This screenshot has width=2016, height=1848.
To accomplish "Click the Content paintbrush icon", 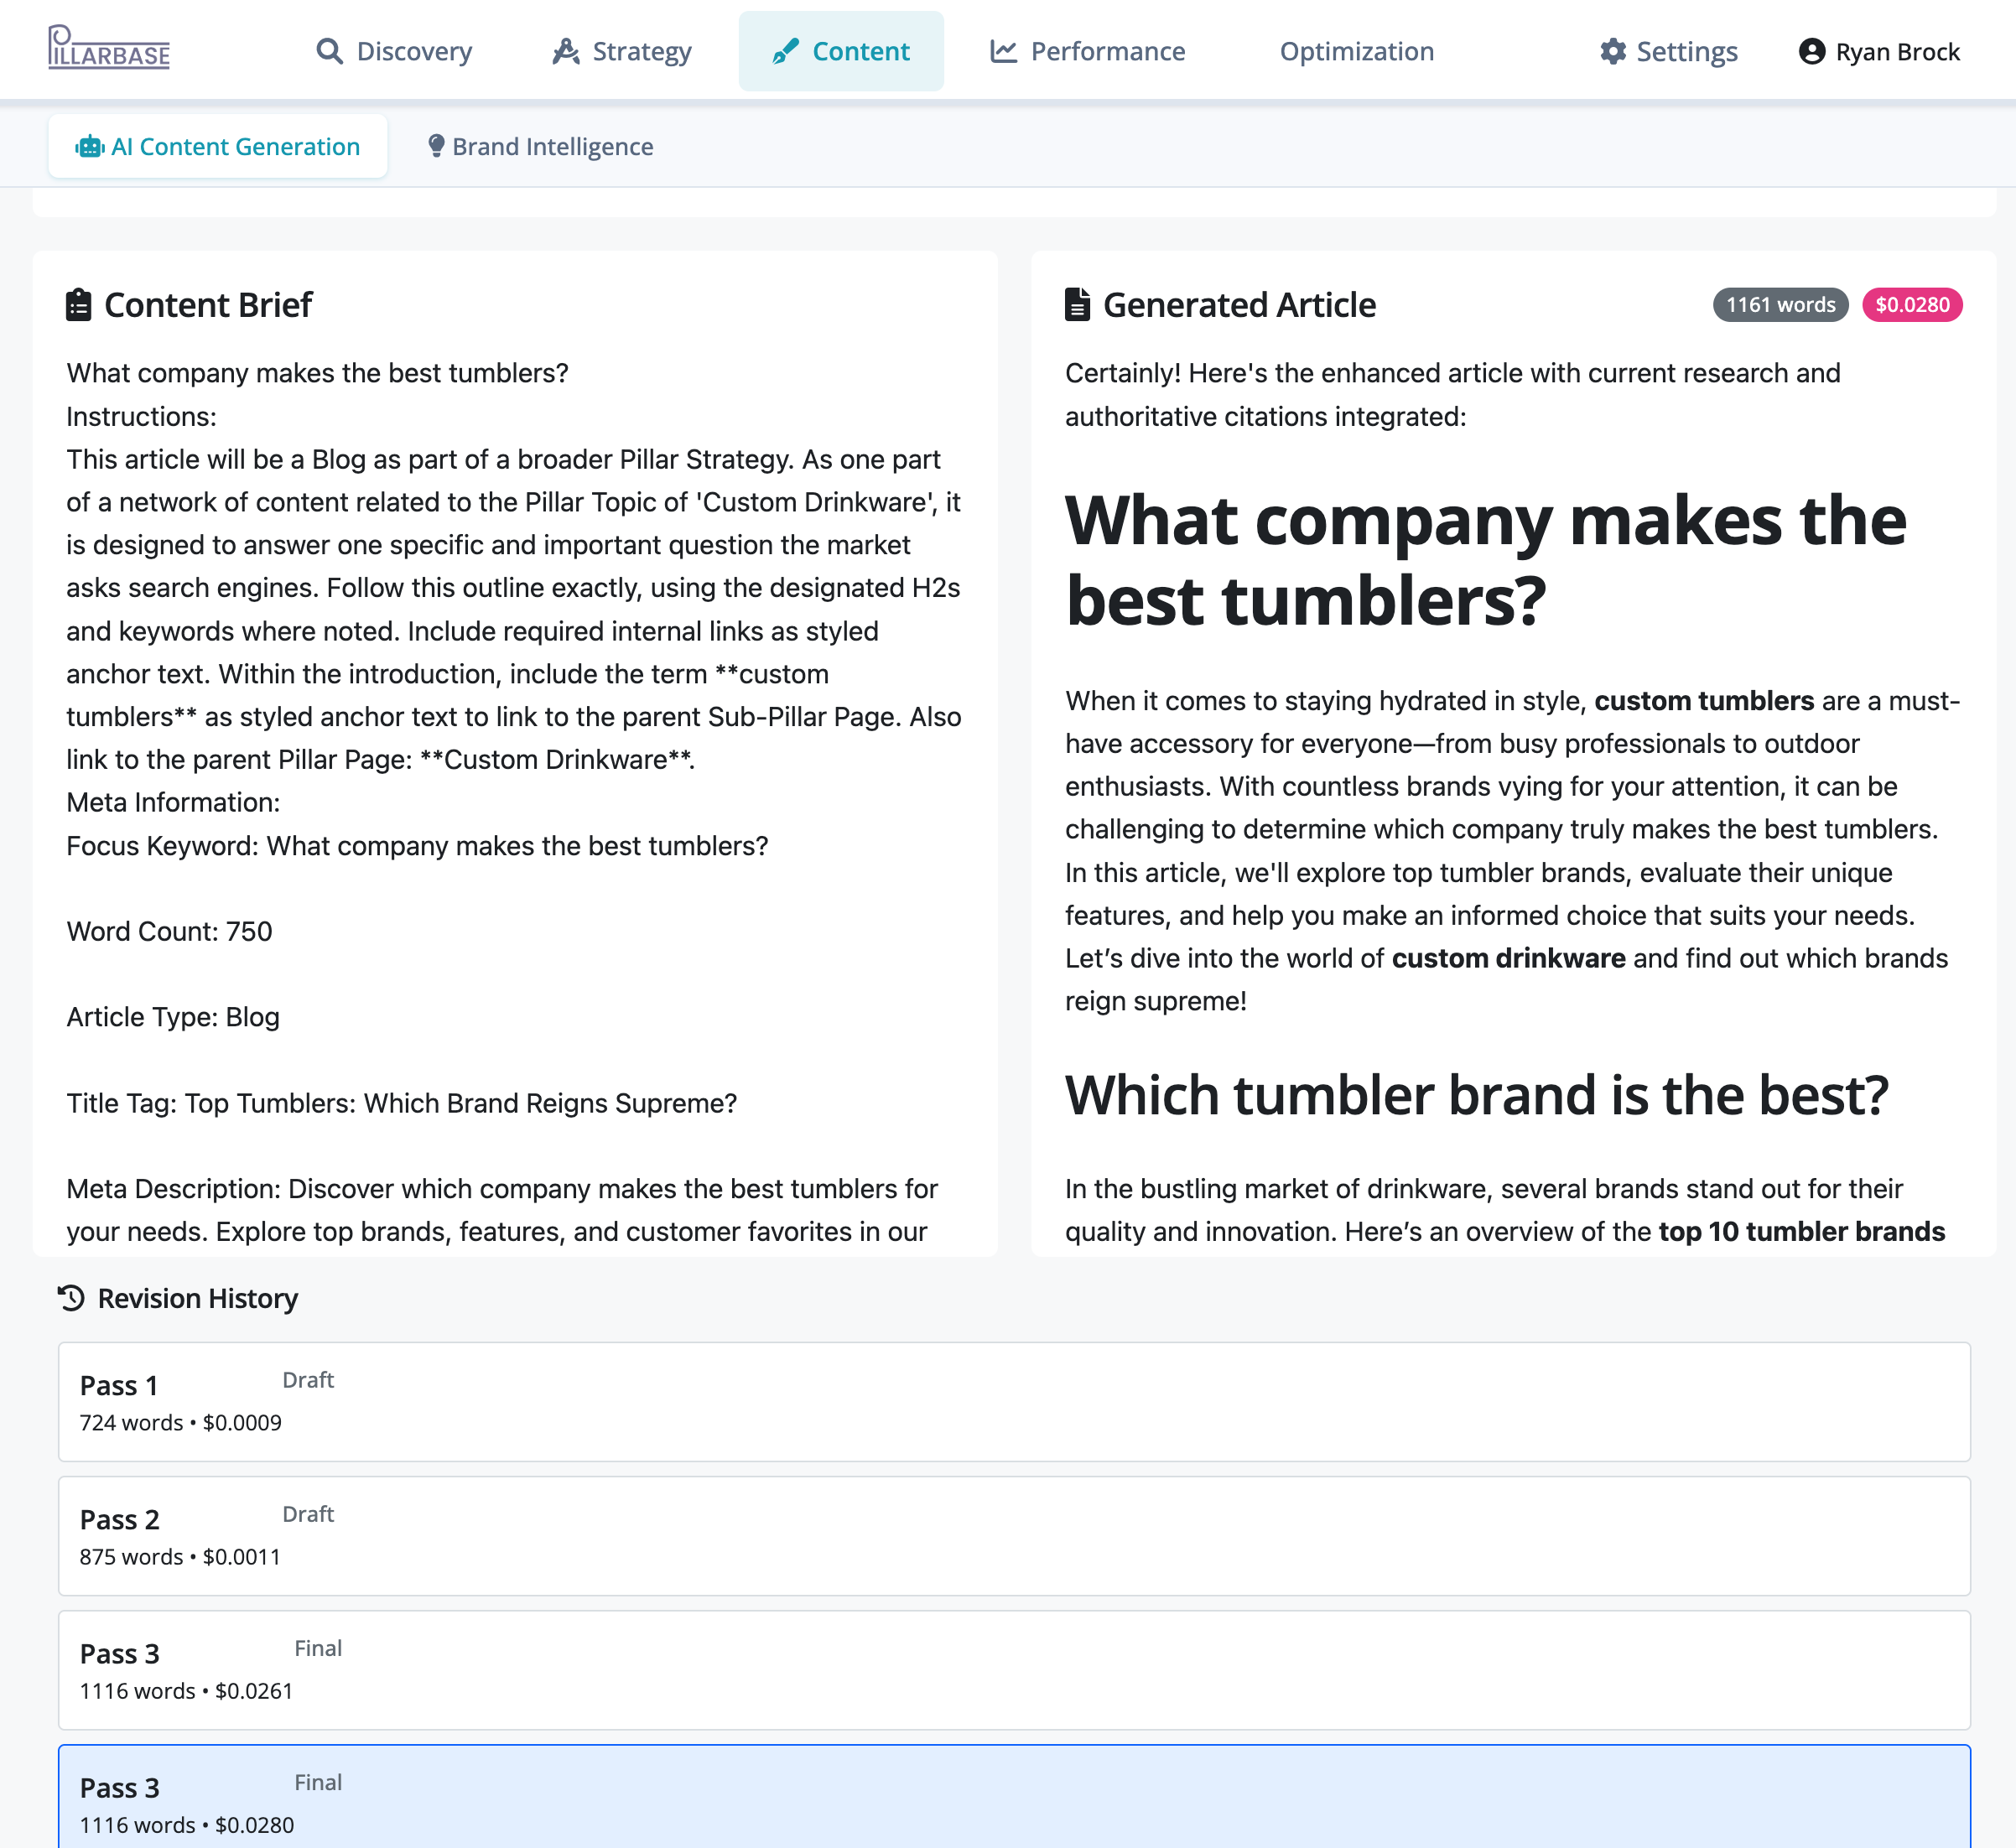I will [786, 51].
